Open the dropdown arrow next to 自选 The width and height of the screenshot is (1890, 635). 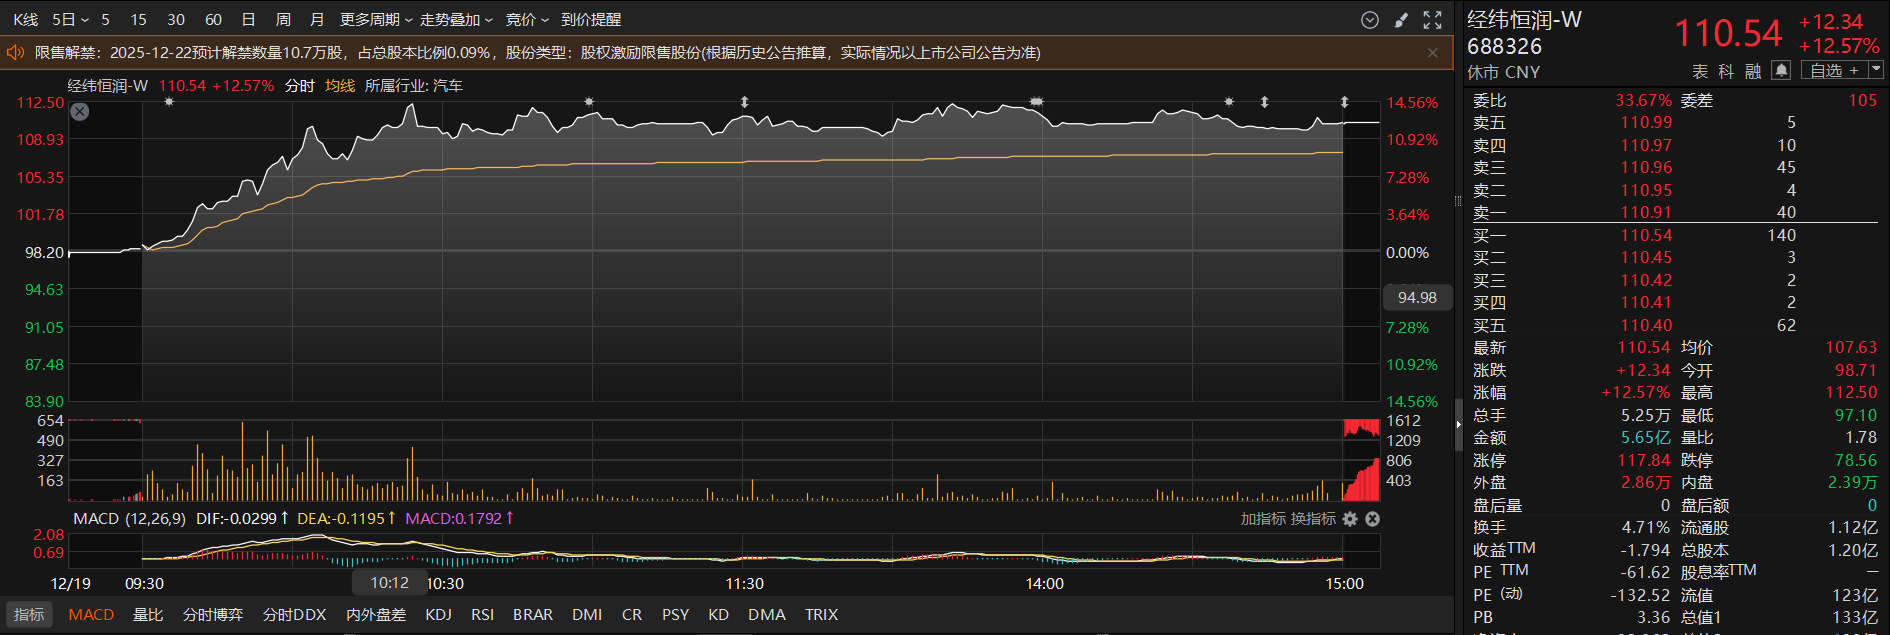(x=1876, y=70)
